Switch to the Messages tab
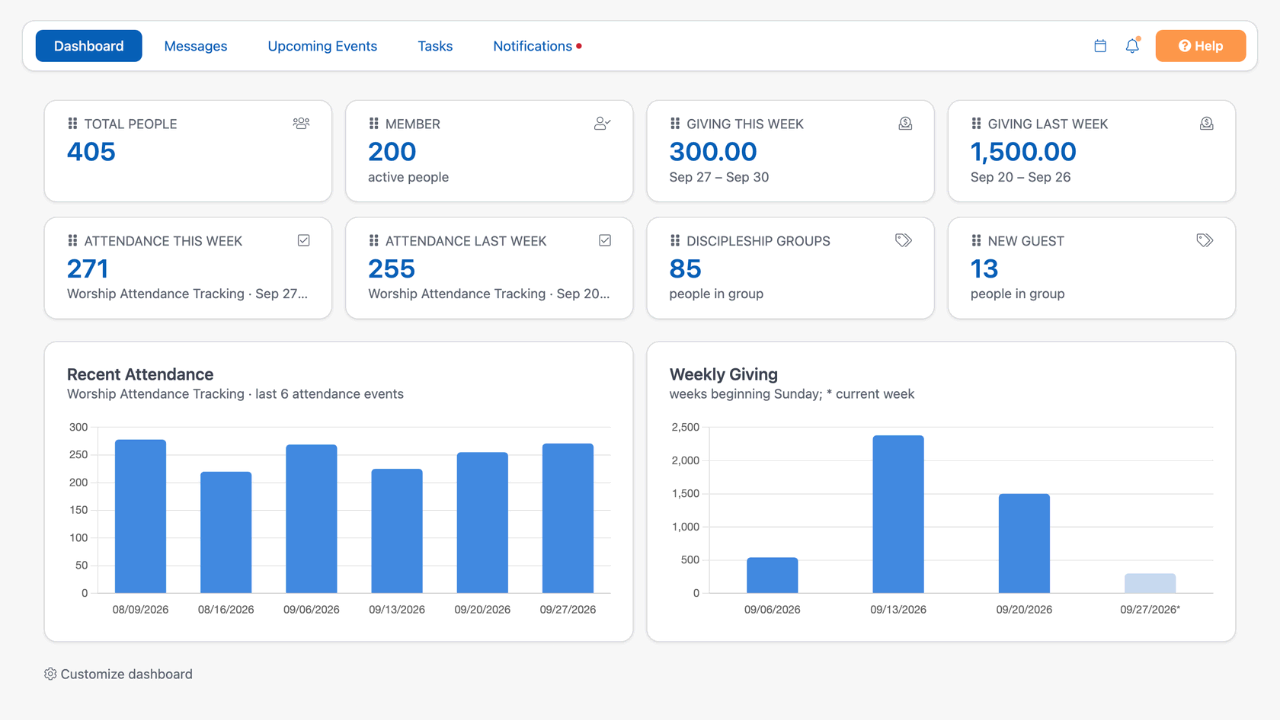The height and width of the screenshot is (720, 1280). click(196, 46)
